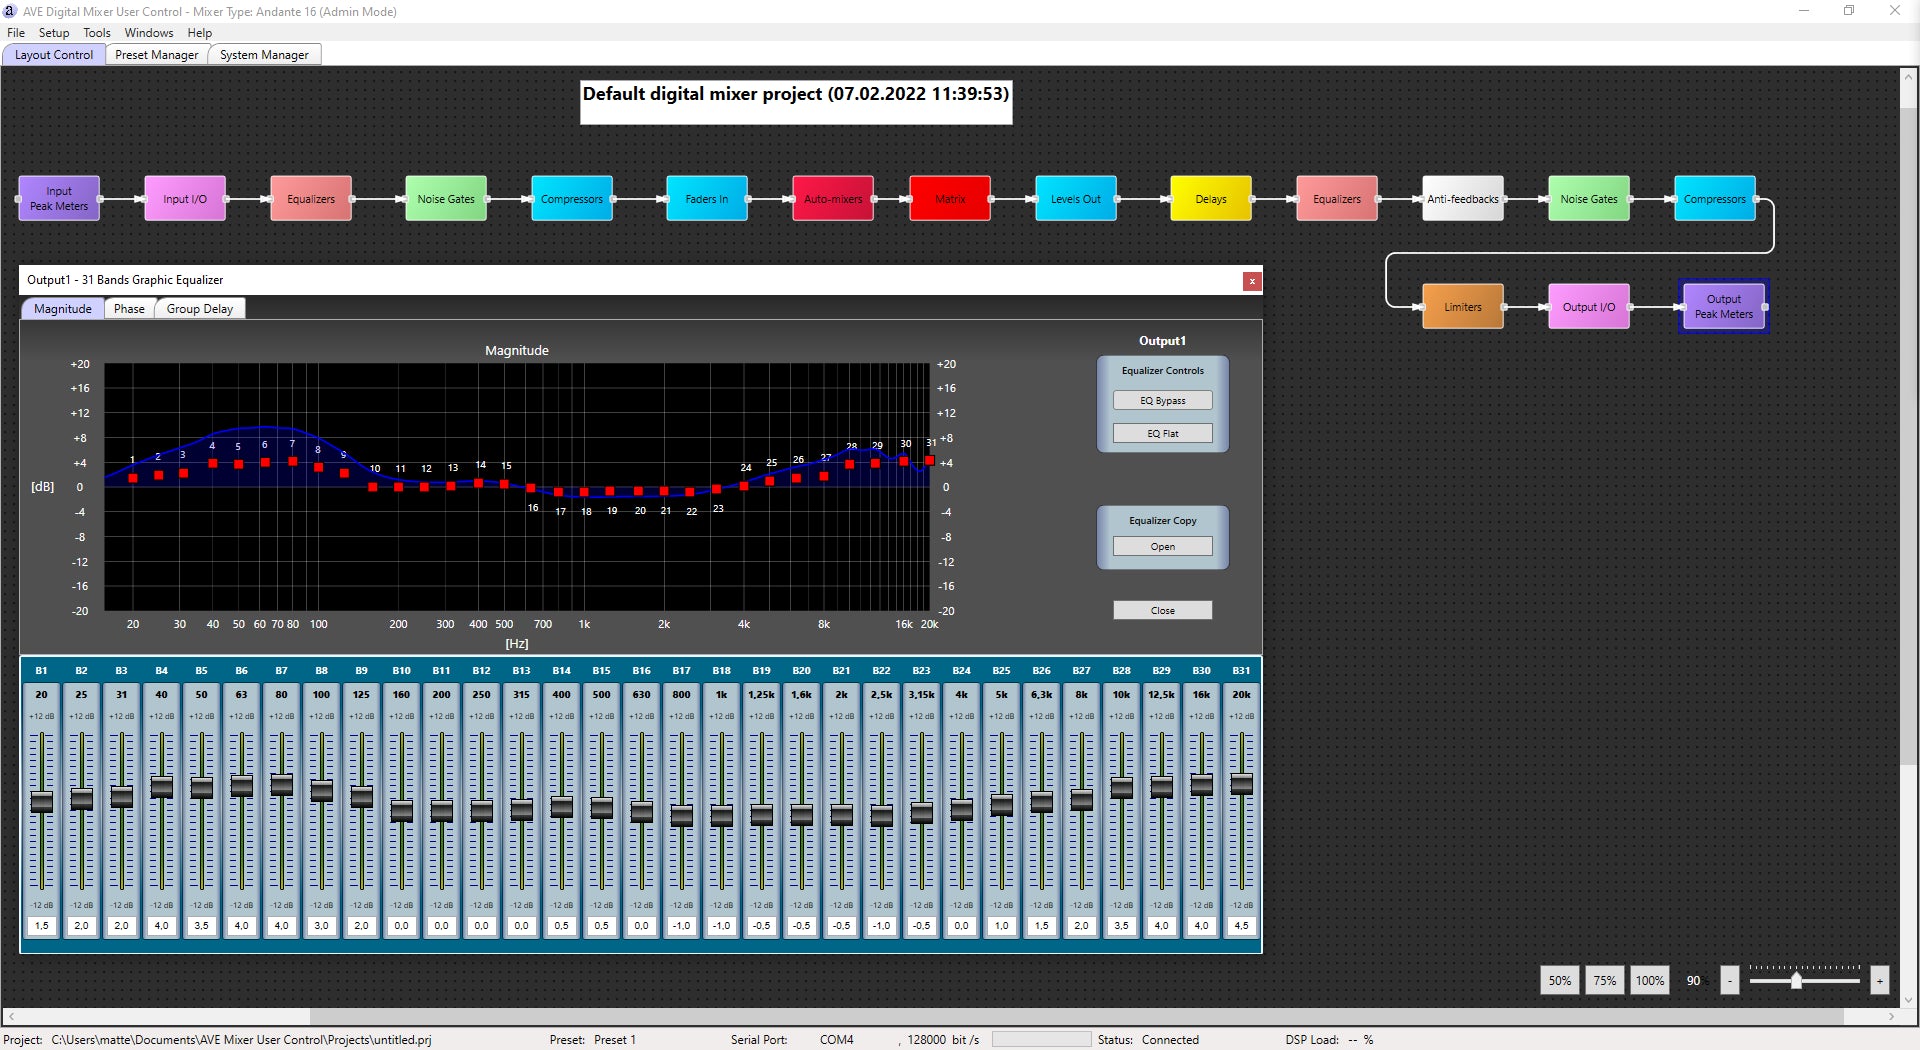Click the zoom minus button
1920x1050 pixels.
1730,980
